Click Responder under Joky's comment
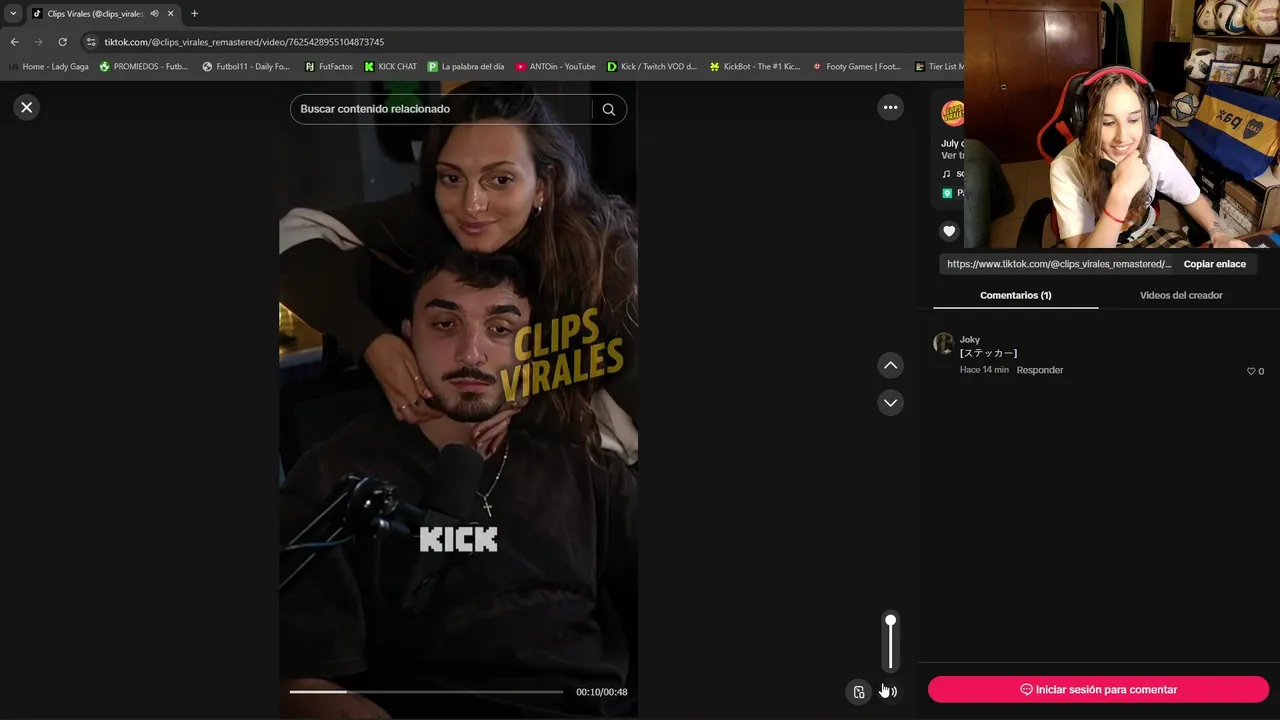 click(x=1039, y=370)
